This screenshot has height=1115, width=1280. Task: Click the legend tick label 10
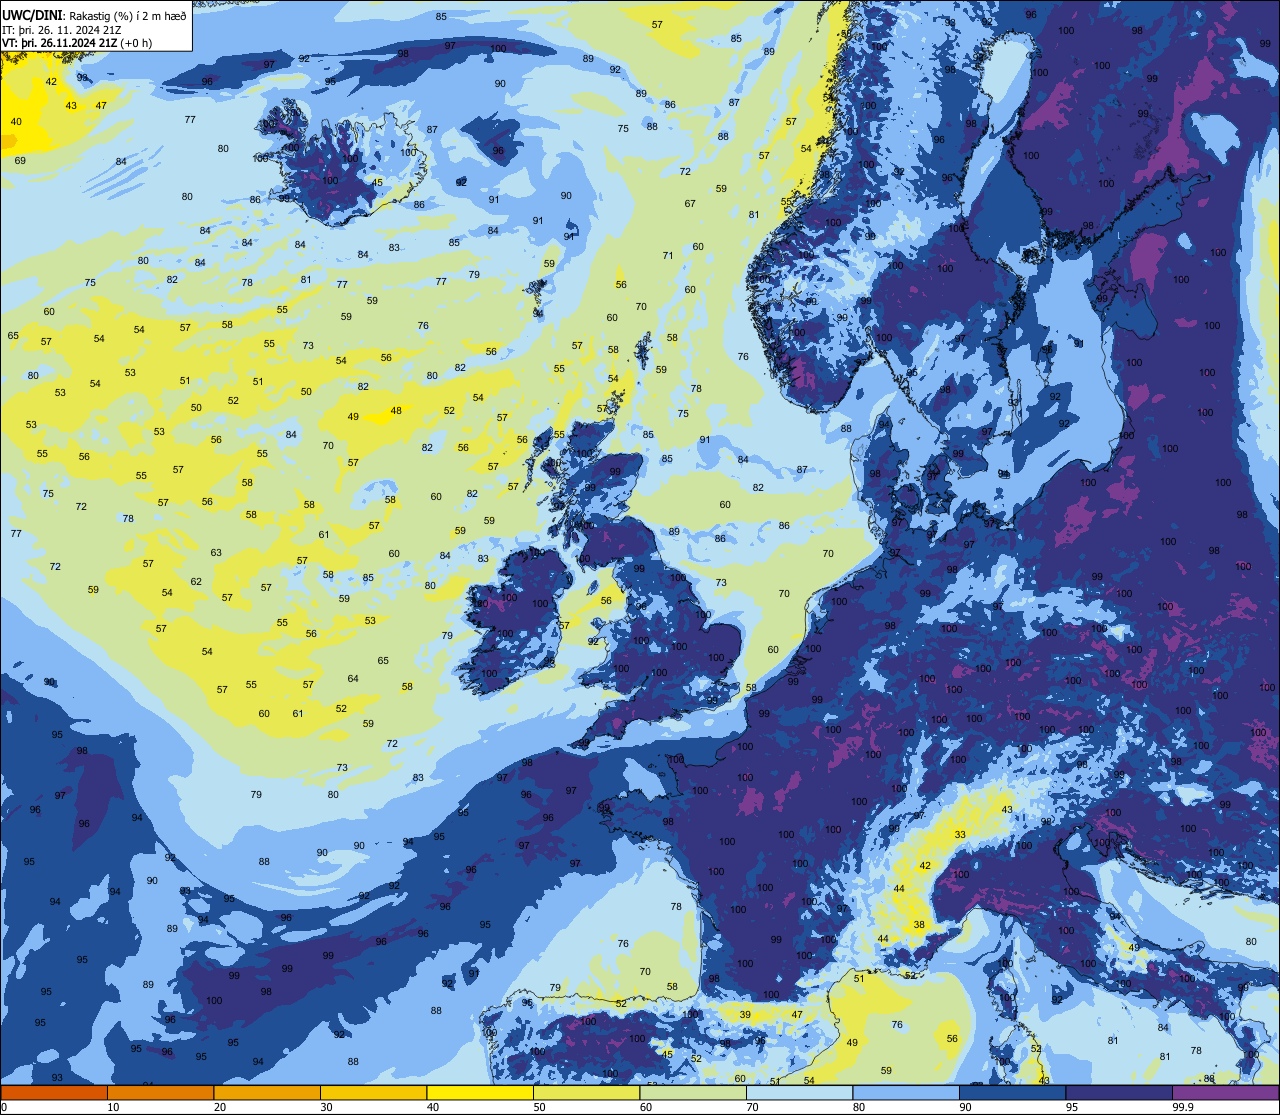click(x=113, y=1107)
